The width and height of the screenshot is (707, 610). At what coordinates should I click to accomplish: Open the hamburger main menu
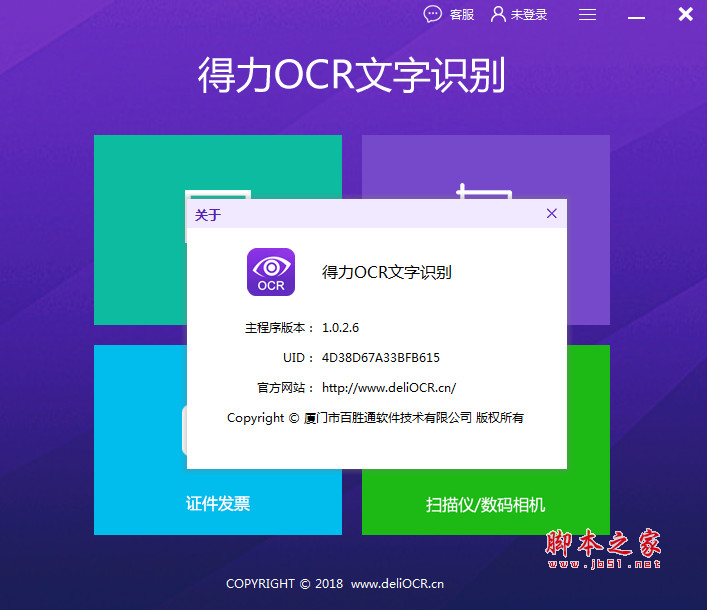tap(587, 15)
